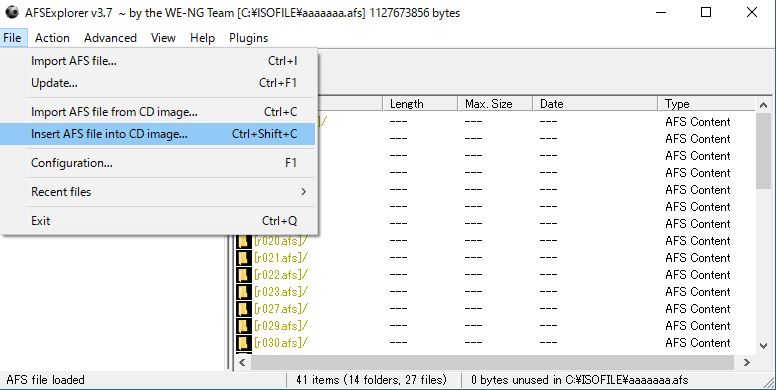Click the 41 items status bar entry
This screenshot has height=390, width=776.
point(371,380)
